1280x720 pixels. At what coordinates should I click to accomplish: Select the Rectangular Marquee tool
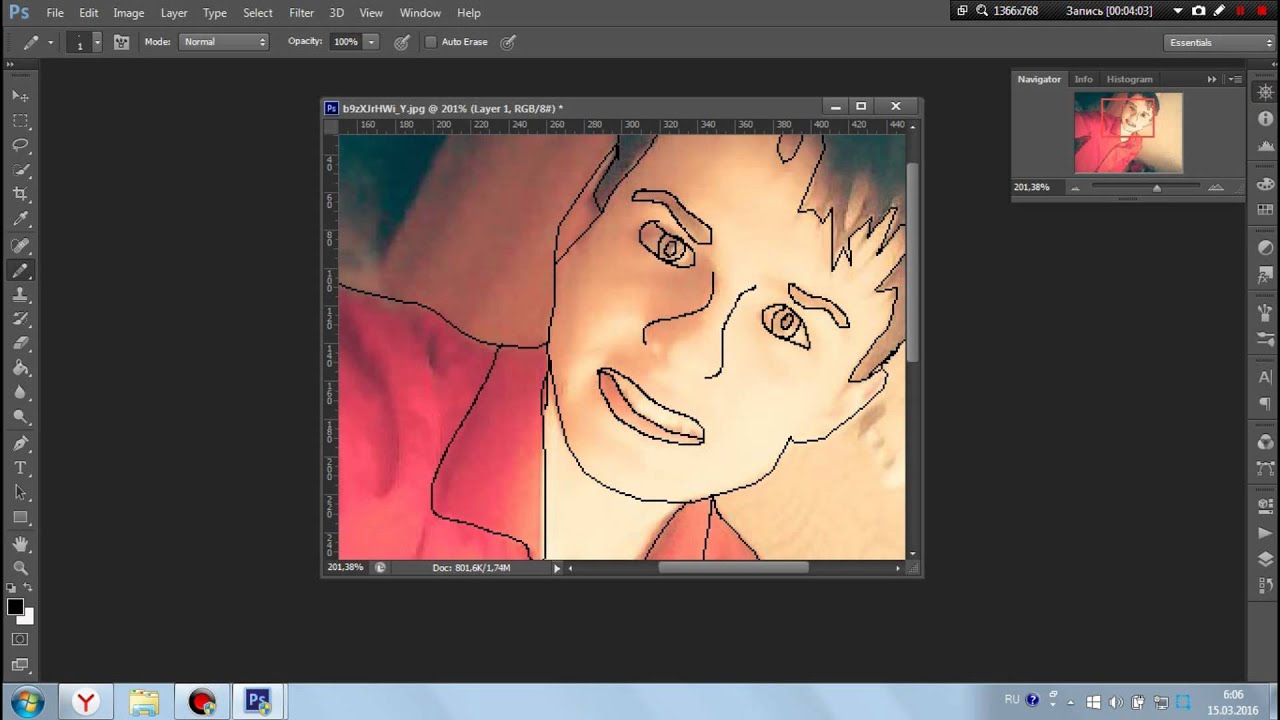pos(20,121)
